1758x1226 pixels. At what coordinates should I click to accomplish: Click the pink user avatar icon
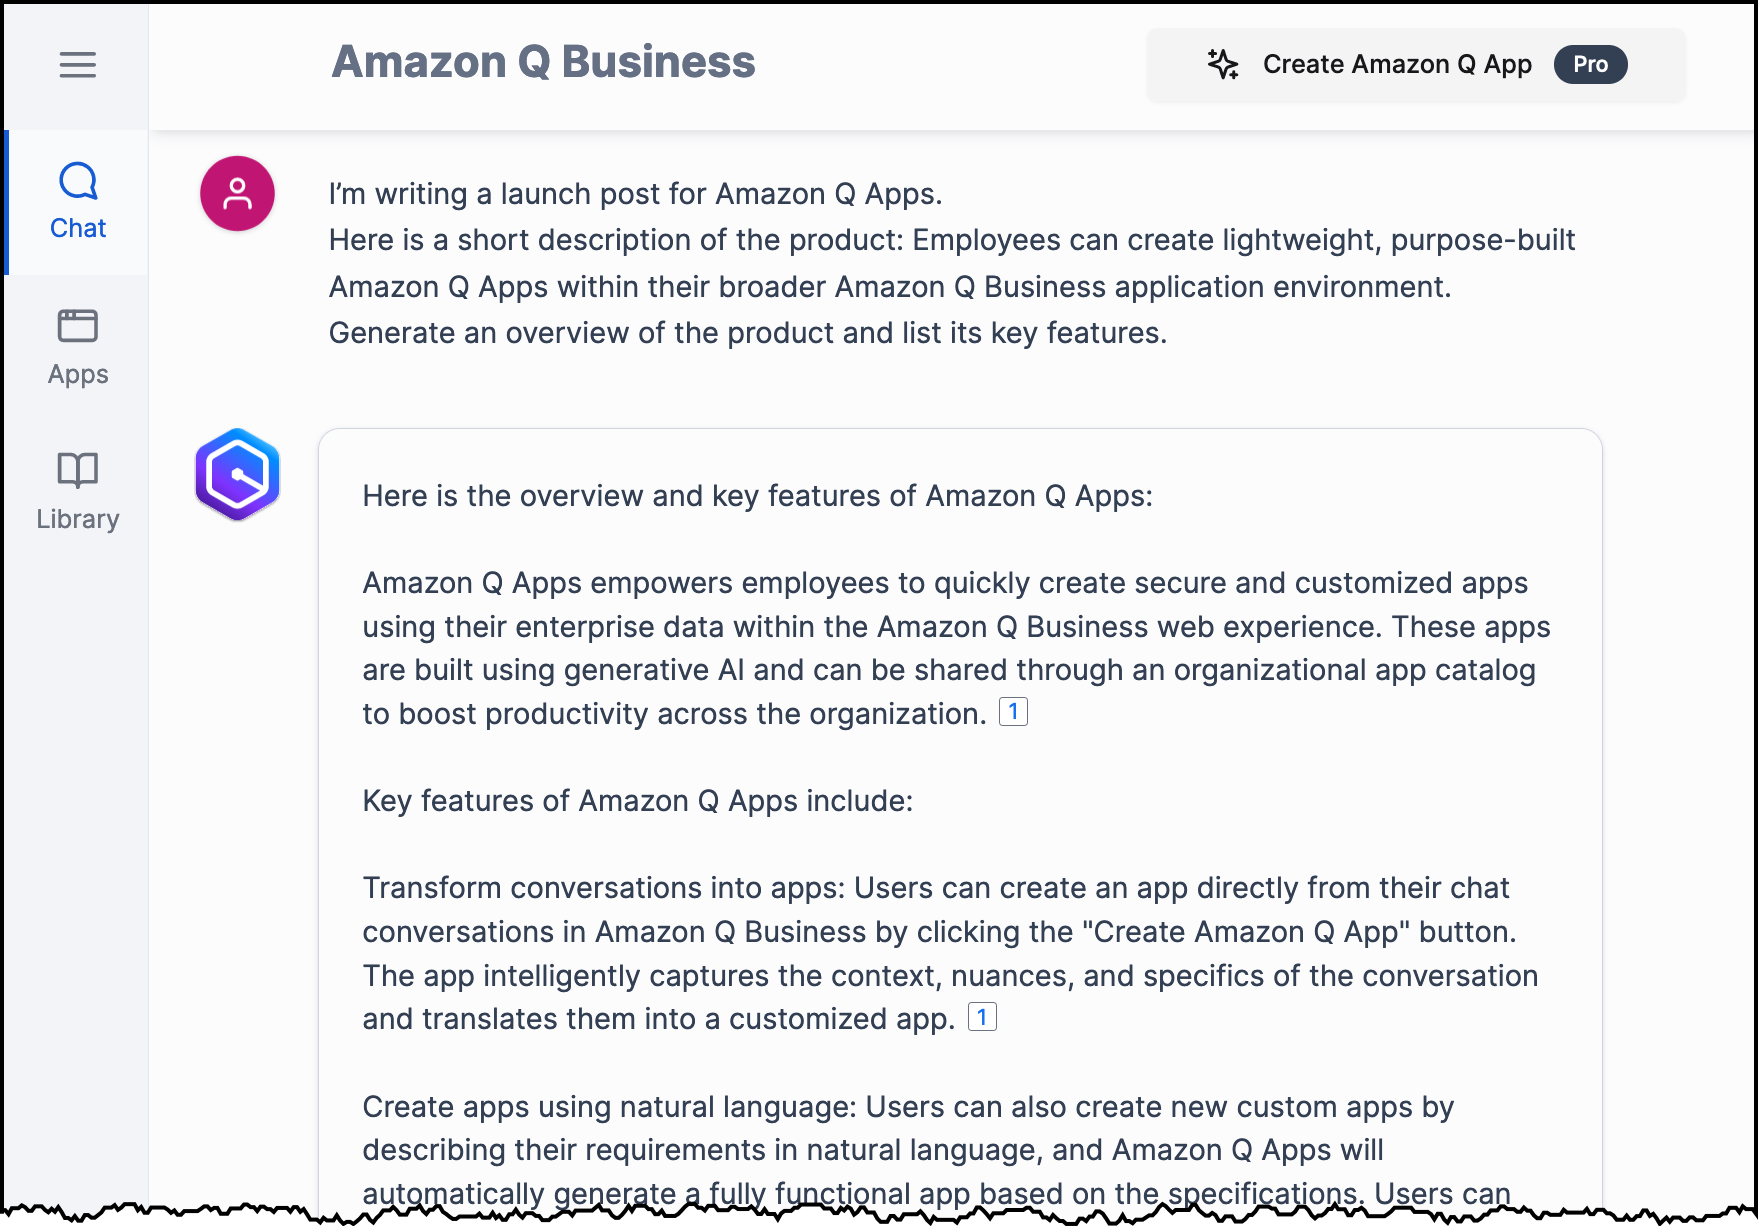tap(237, 193)
